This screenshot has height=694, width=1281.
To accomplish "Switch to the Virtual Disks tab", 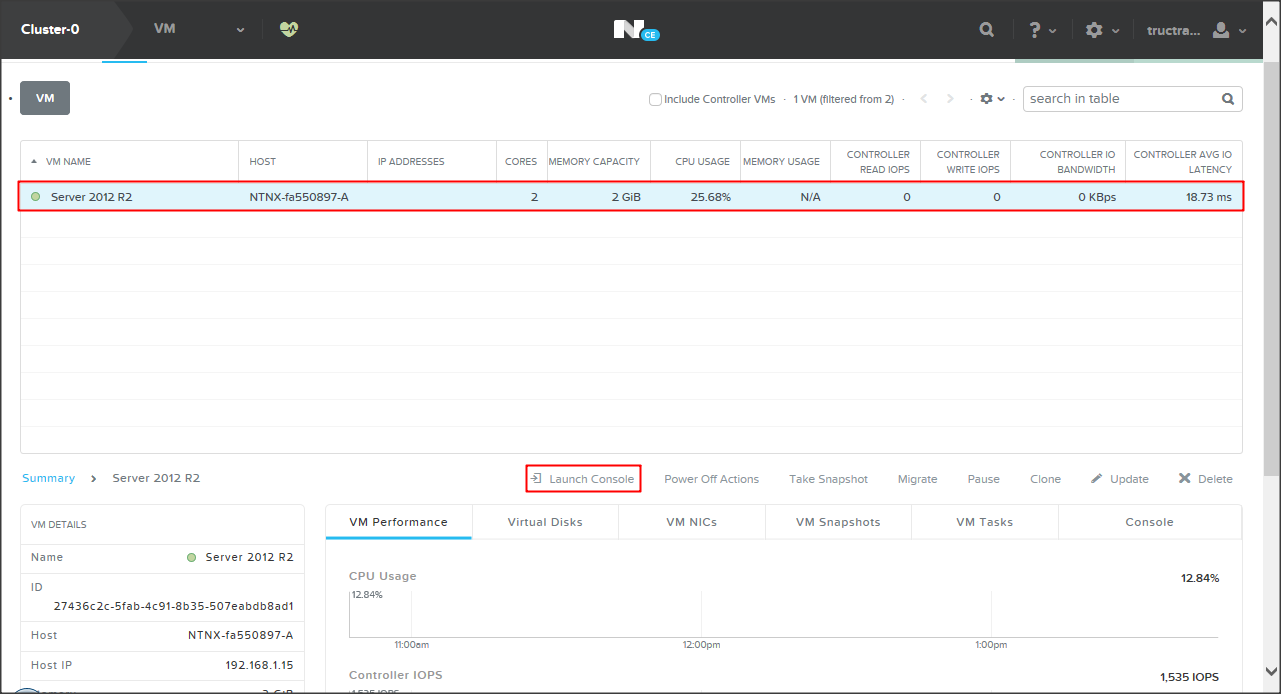I will point(545,522).
